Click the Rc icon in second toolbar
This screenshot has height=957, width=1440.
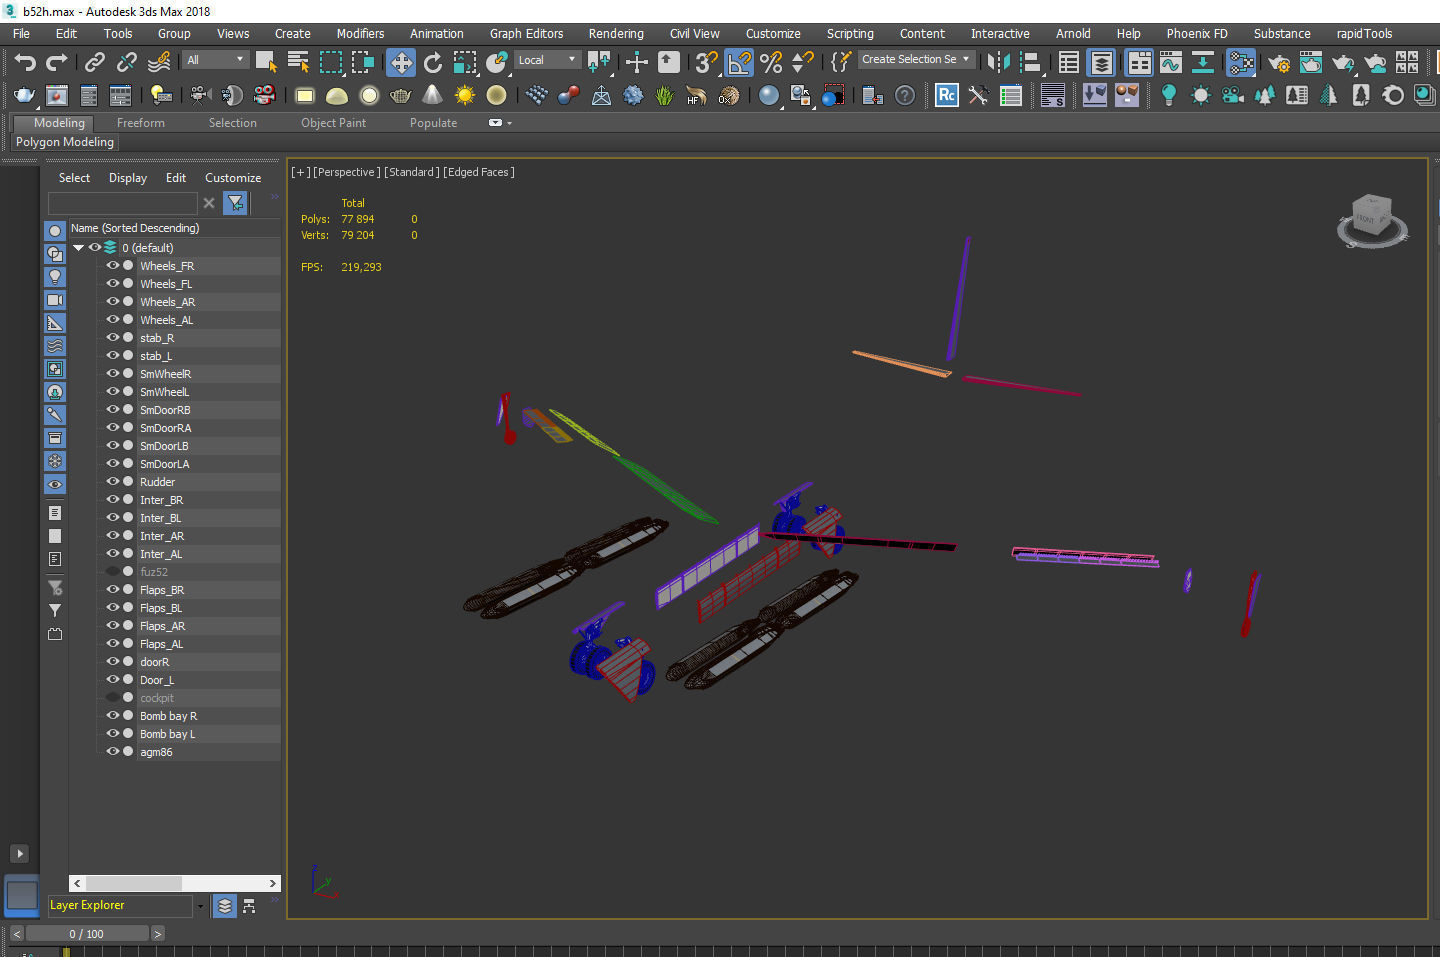click(x=946, y=95)
